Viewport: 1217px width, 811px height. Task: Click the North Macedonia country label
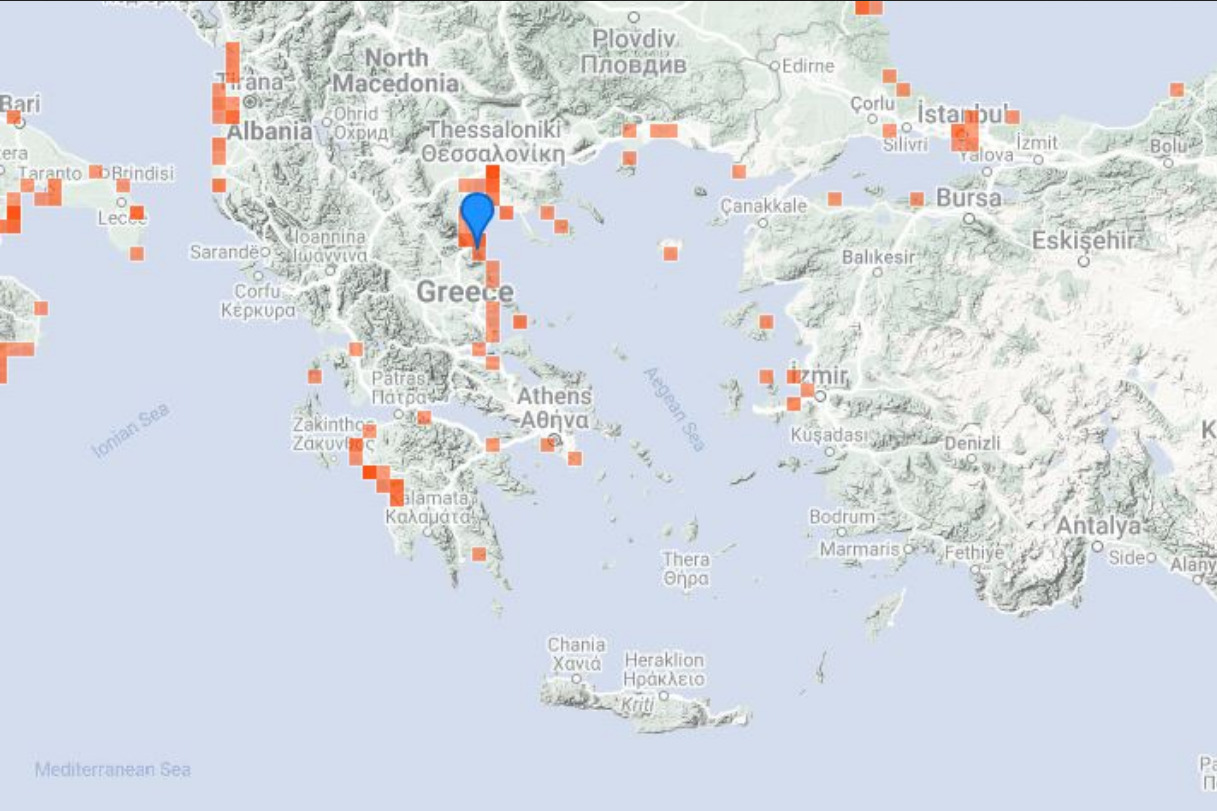point(396,71)
